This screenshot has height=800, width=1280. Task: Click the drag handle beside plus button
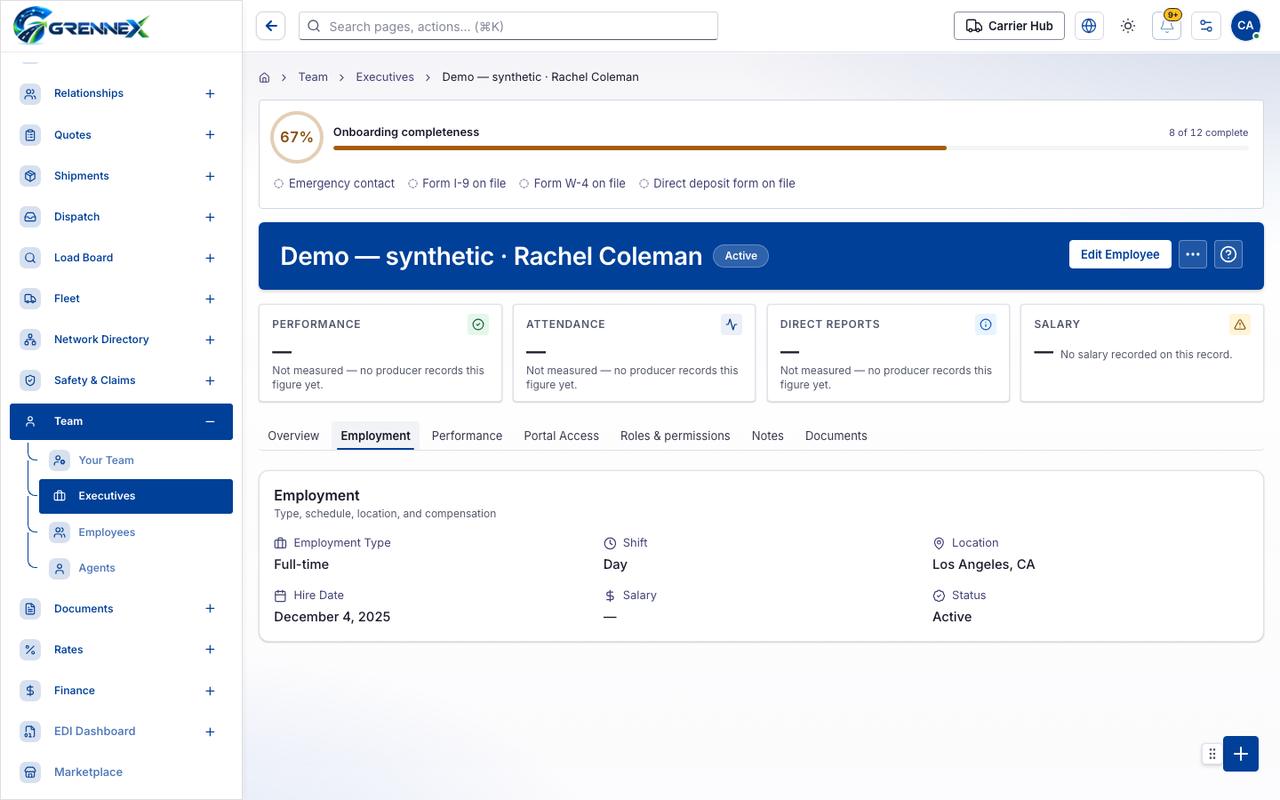[x=1212, y=754]
